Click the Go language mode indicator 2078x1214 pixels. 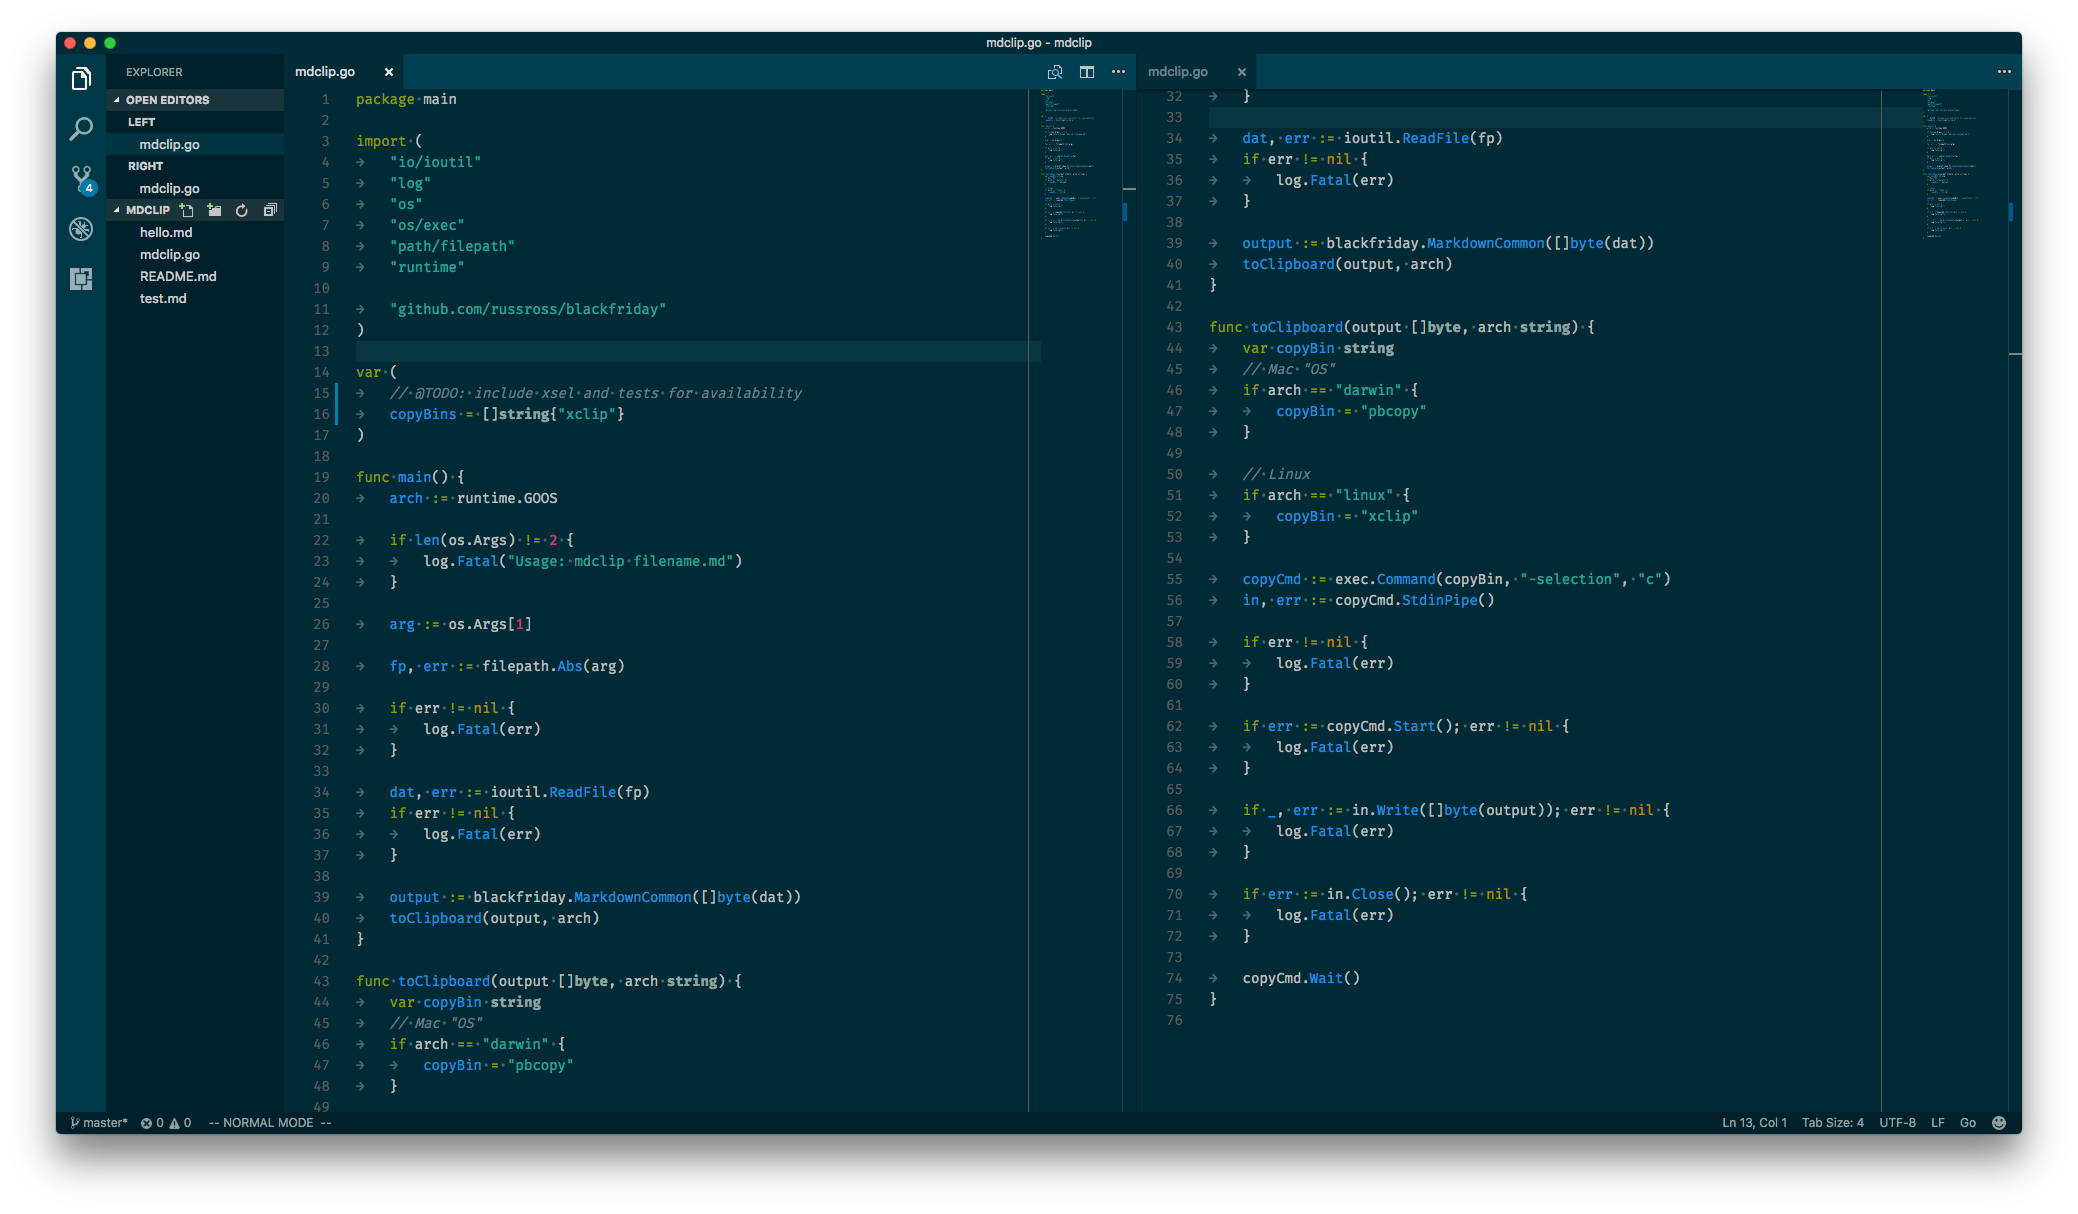point(1966,1122)
